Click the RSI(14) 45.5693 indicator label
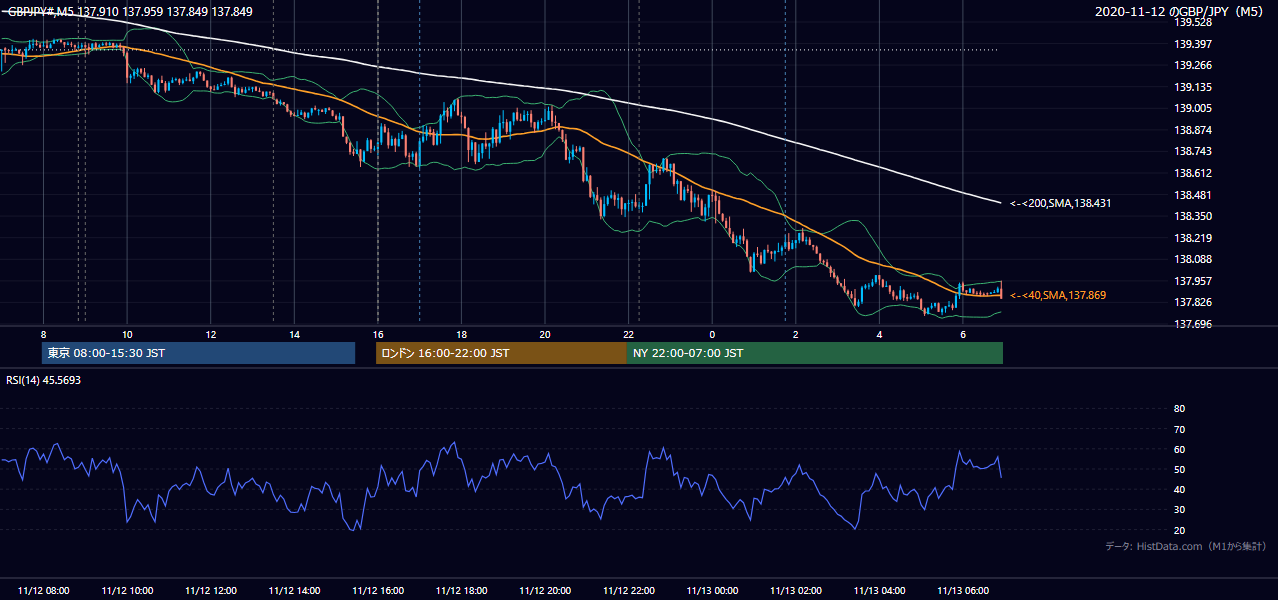1278x600 pixels. 44,379
